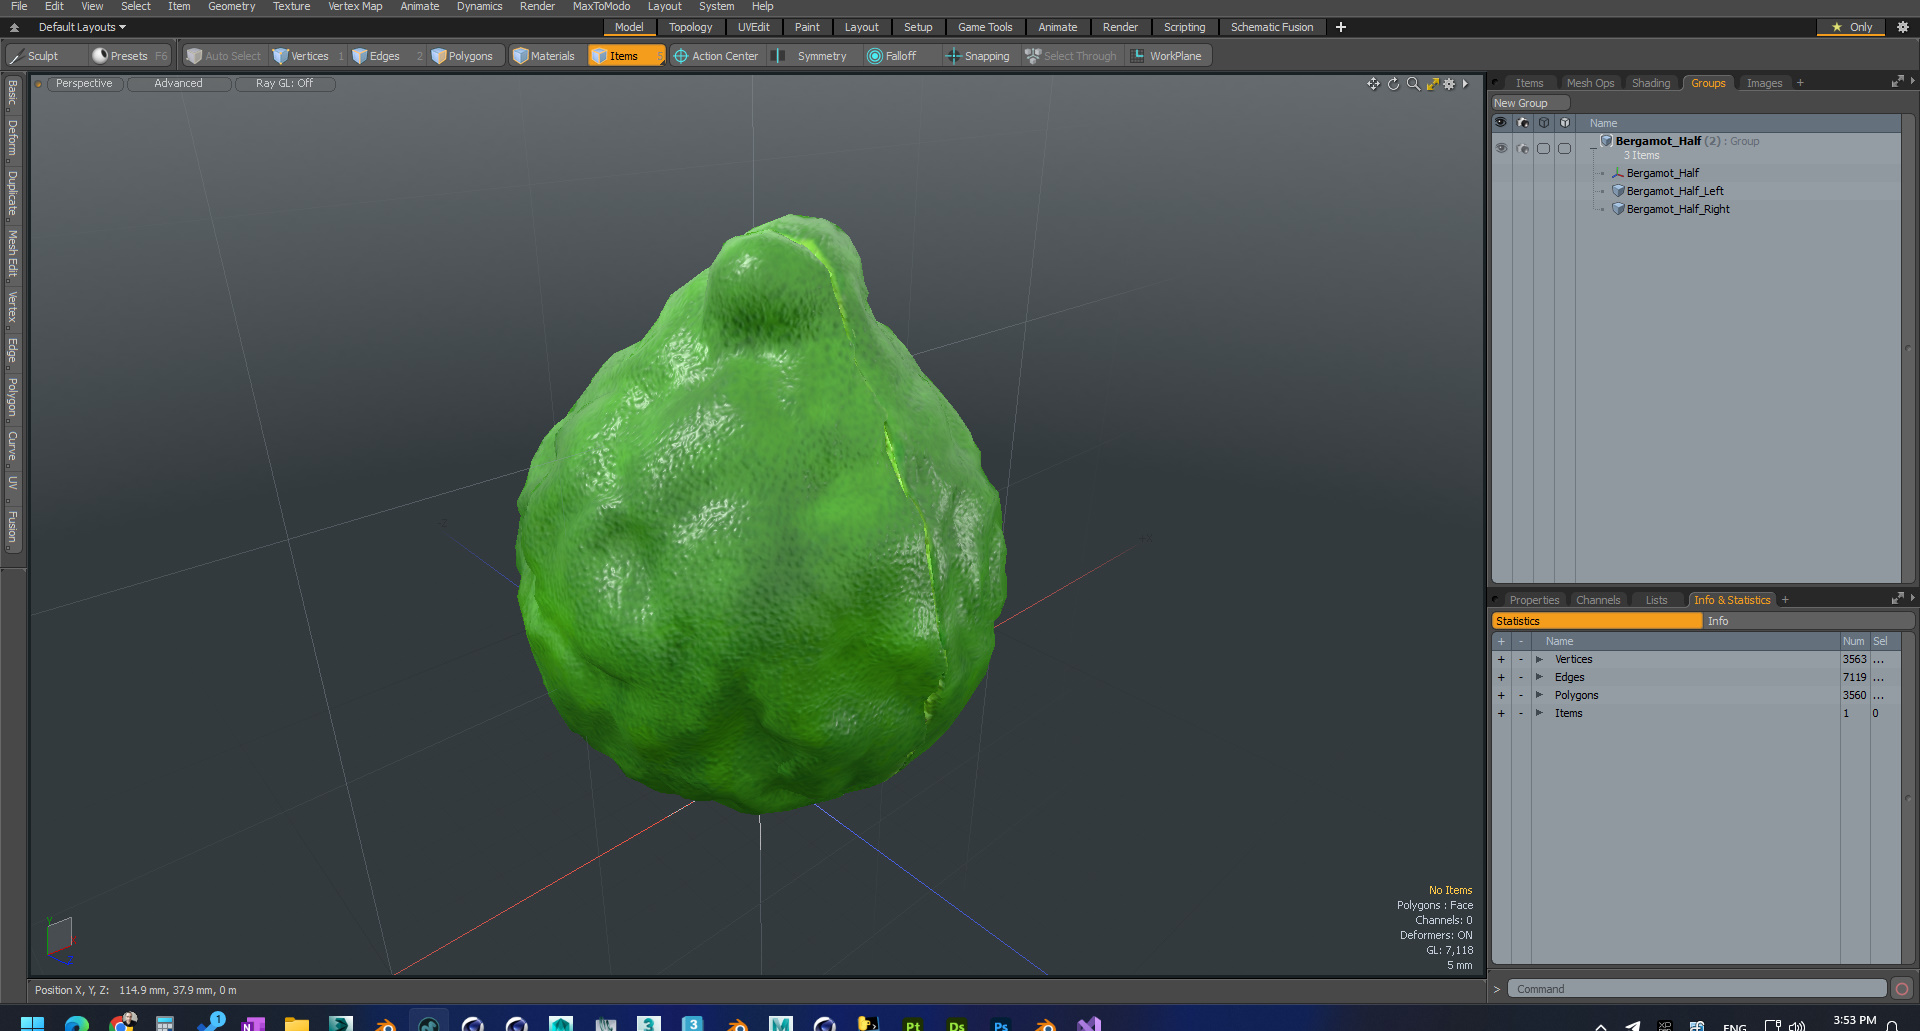
Task: Open Action Center options
Action: [x=716, y=56]
